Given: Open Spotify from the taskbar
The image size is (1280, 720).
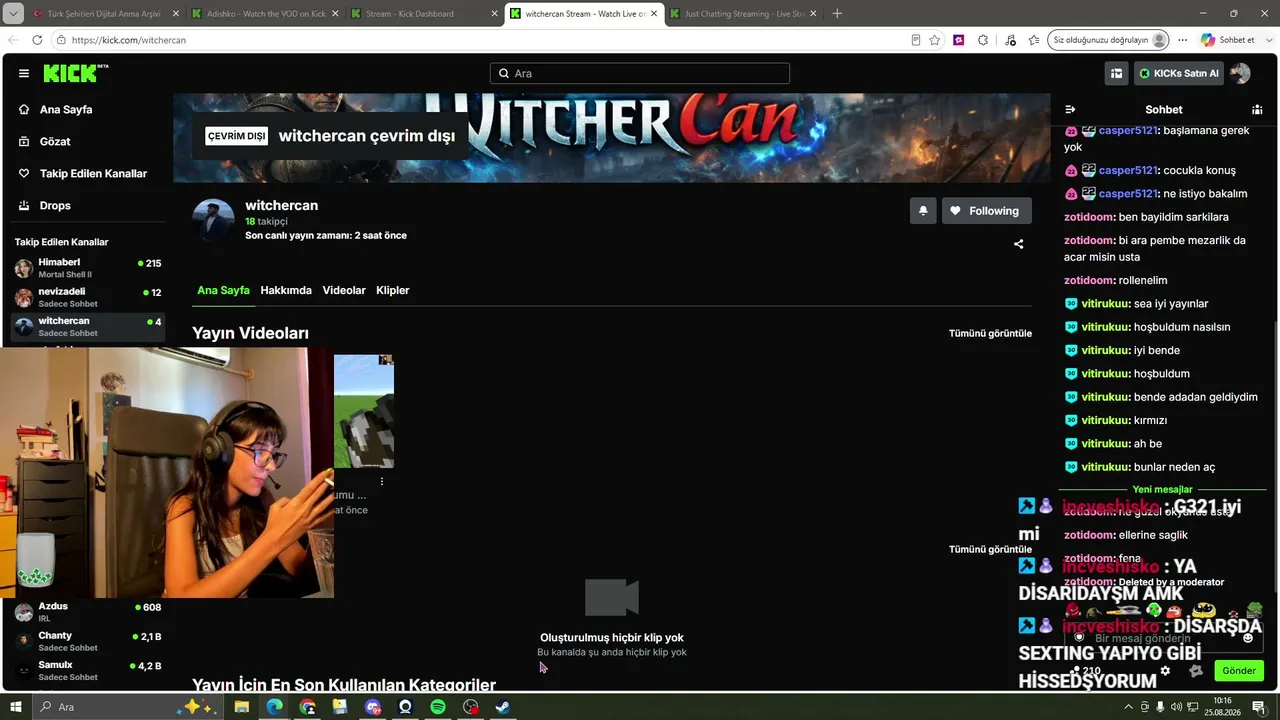Looking at the screenshot, I should coord(438,707).
